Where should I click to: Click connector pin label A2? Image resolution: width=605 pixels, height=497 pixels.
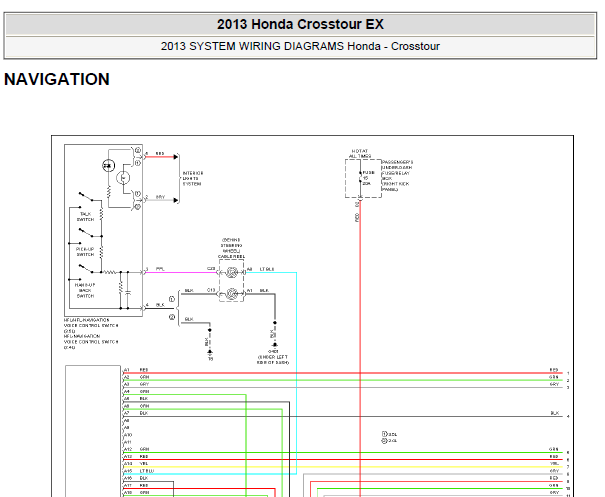coord(127,377)
